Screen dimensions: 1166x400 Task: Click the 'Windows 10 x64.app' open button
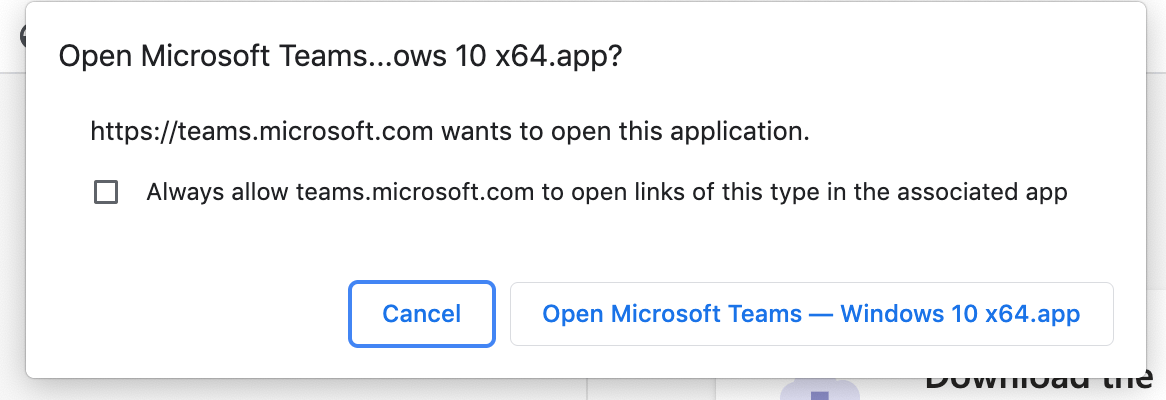point(811,313)
